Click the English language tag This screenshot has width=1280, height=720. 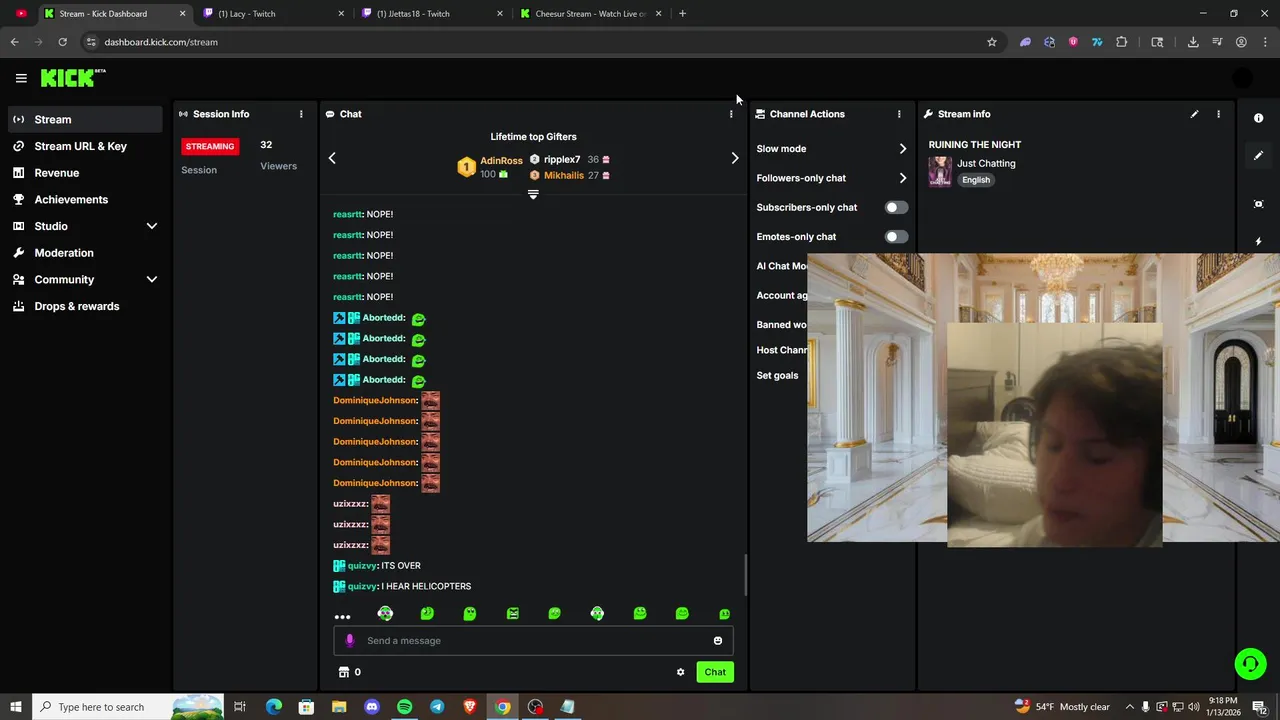point(976,180)
